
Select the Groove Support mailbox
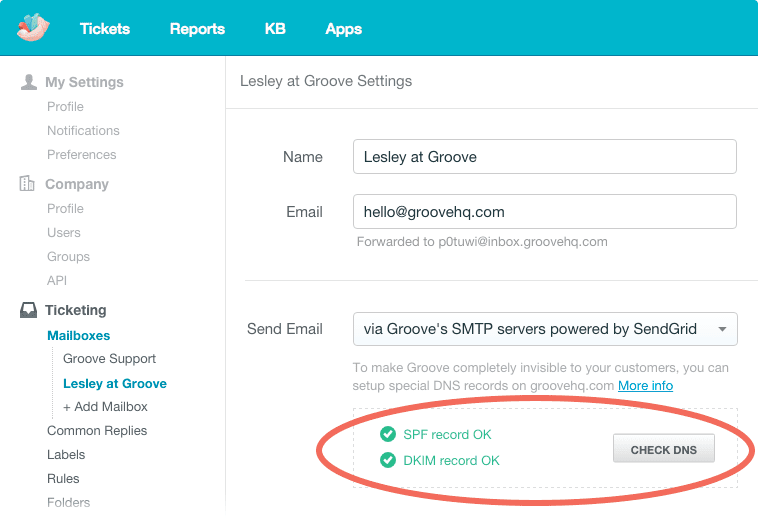pos(109,359)
